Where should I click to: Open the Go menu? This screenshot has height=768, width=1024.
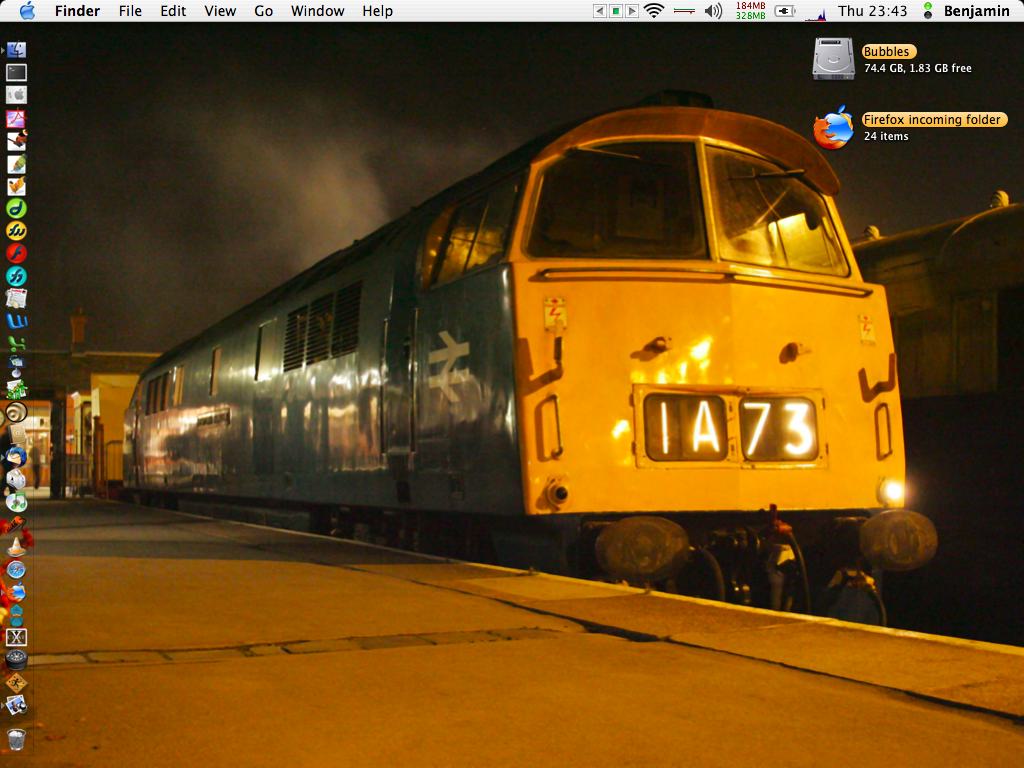click(x=263, y=11)
